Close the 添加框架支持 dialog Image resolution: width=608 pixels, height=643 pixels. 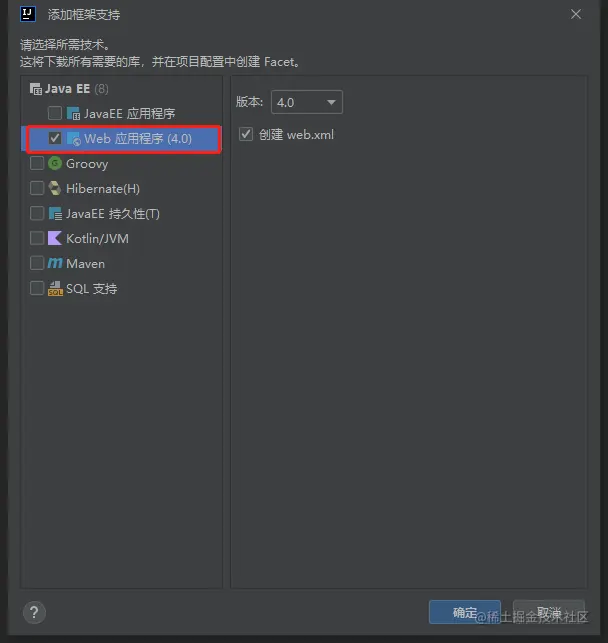point(576,14)
